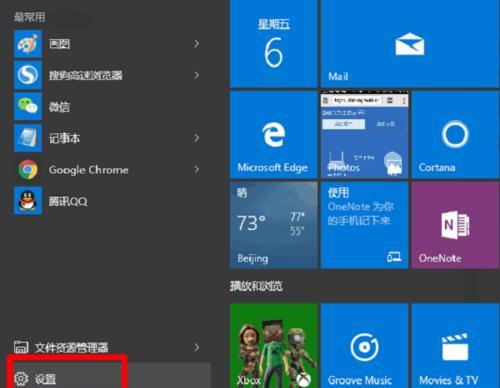This screenshot has width=500, height=388.
Task: Open the Photos tile
Action: click(364, 135)
